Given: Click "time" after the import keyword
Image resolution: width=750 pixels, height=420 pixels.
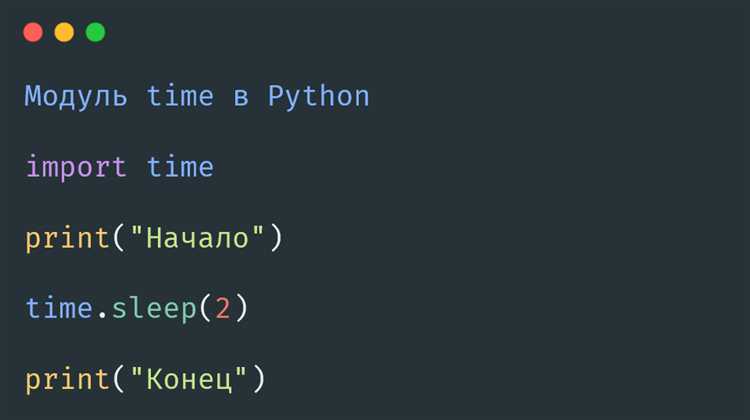Looking at the screenshot, I should (x=180, y=167).
